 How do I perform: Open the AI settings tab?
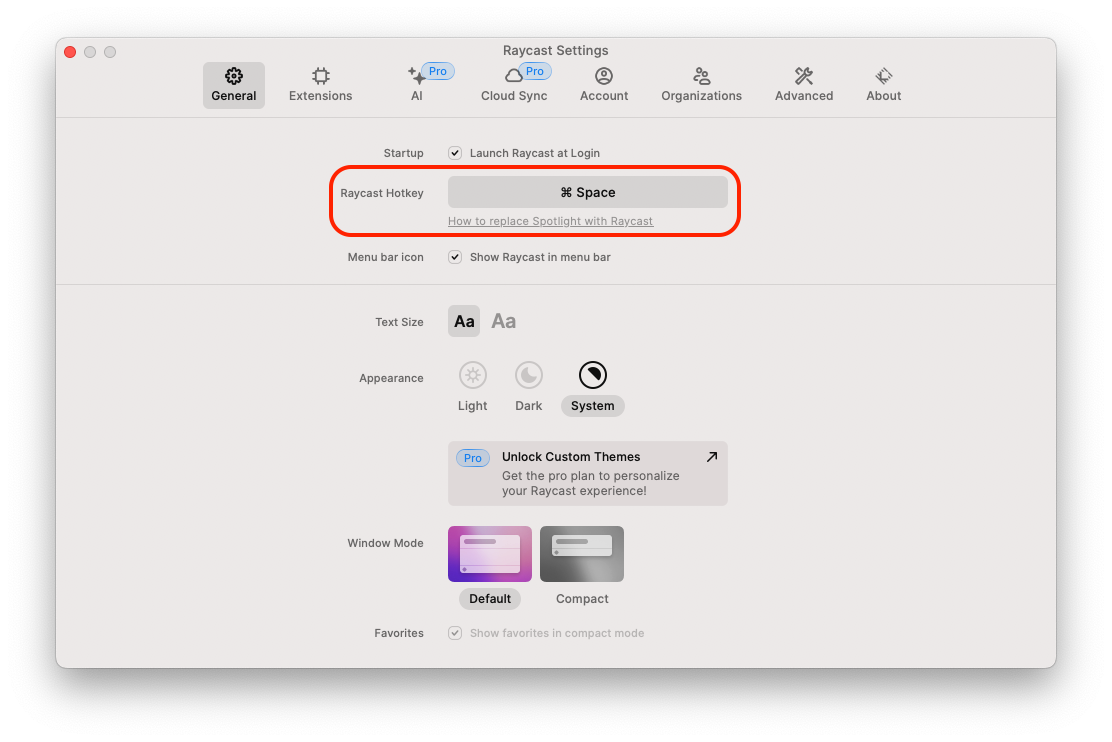416,85
